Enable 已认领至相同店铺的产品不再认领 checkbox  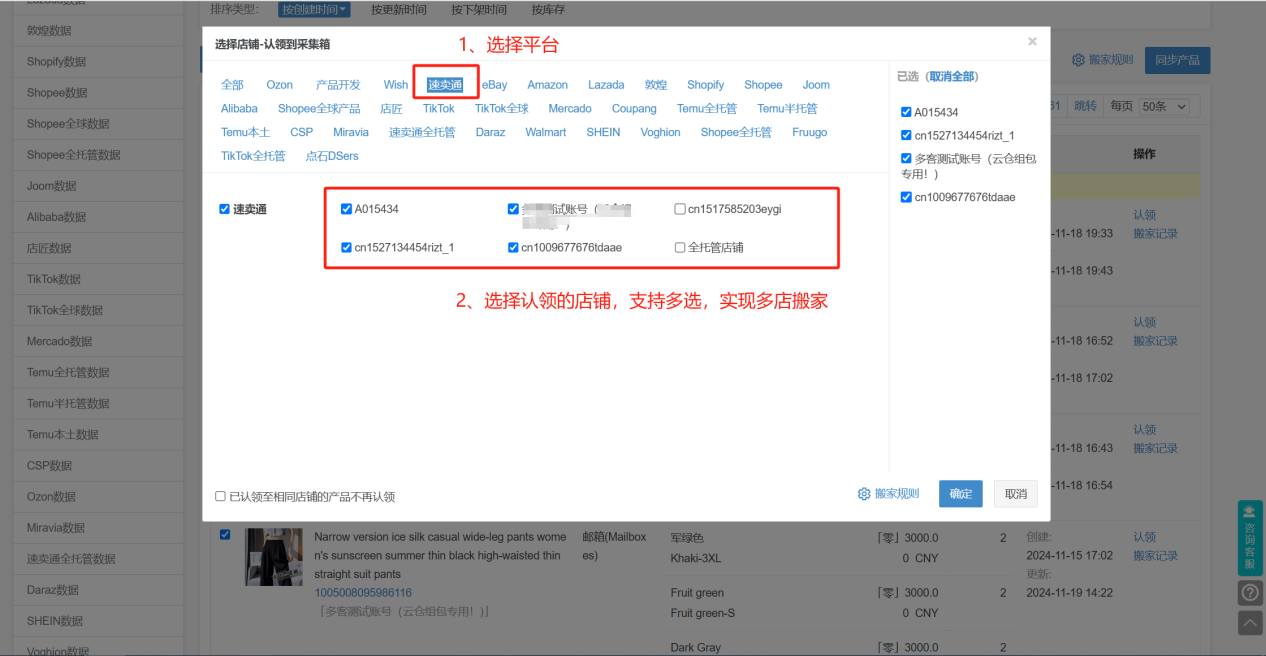[x=221, y=496]
